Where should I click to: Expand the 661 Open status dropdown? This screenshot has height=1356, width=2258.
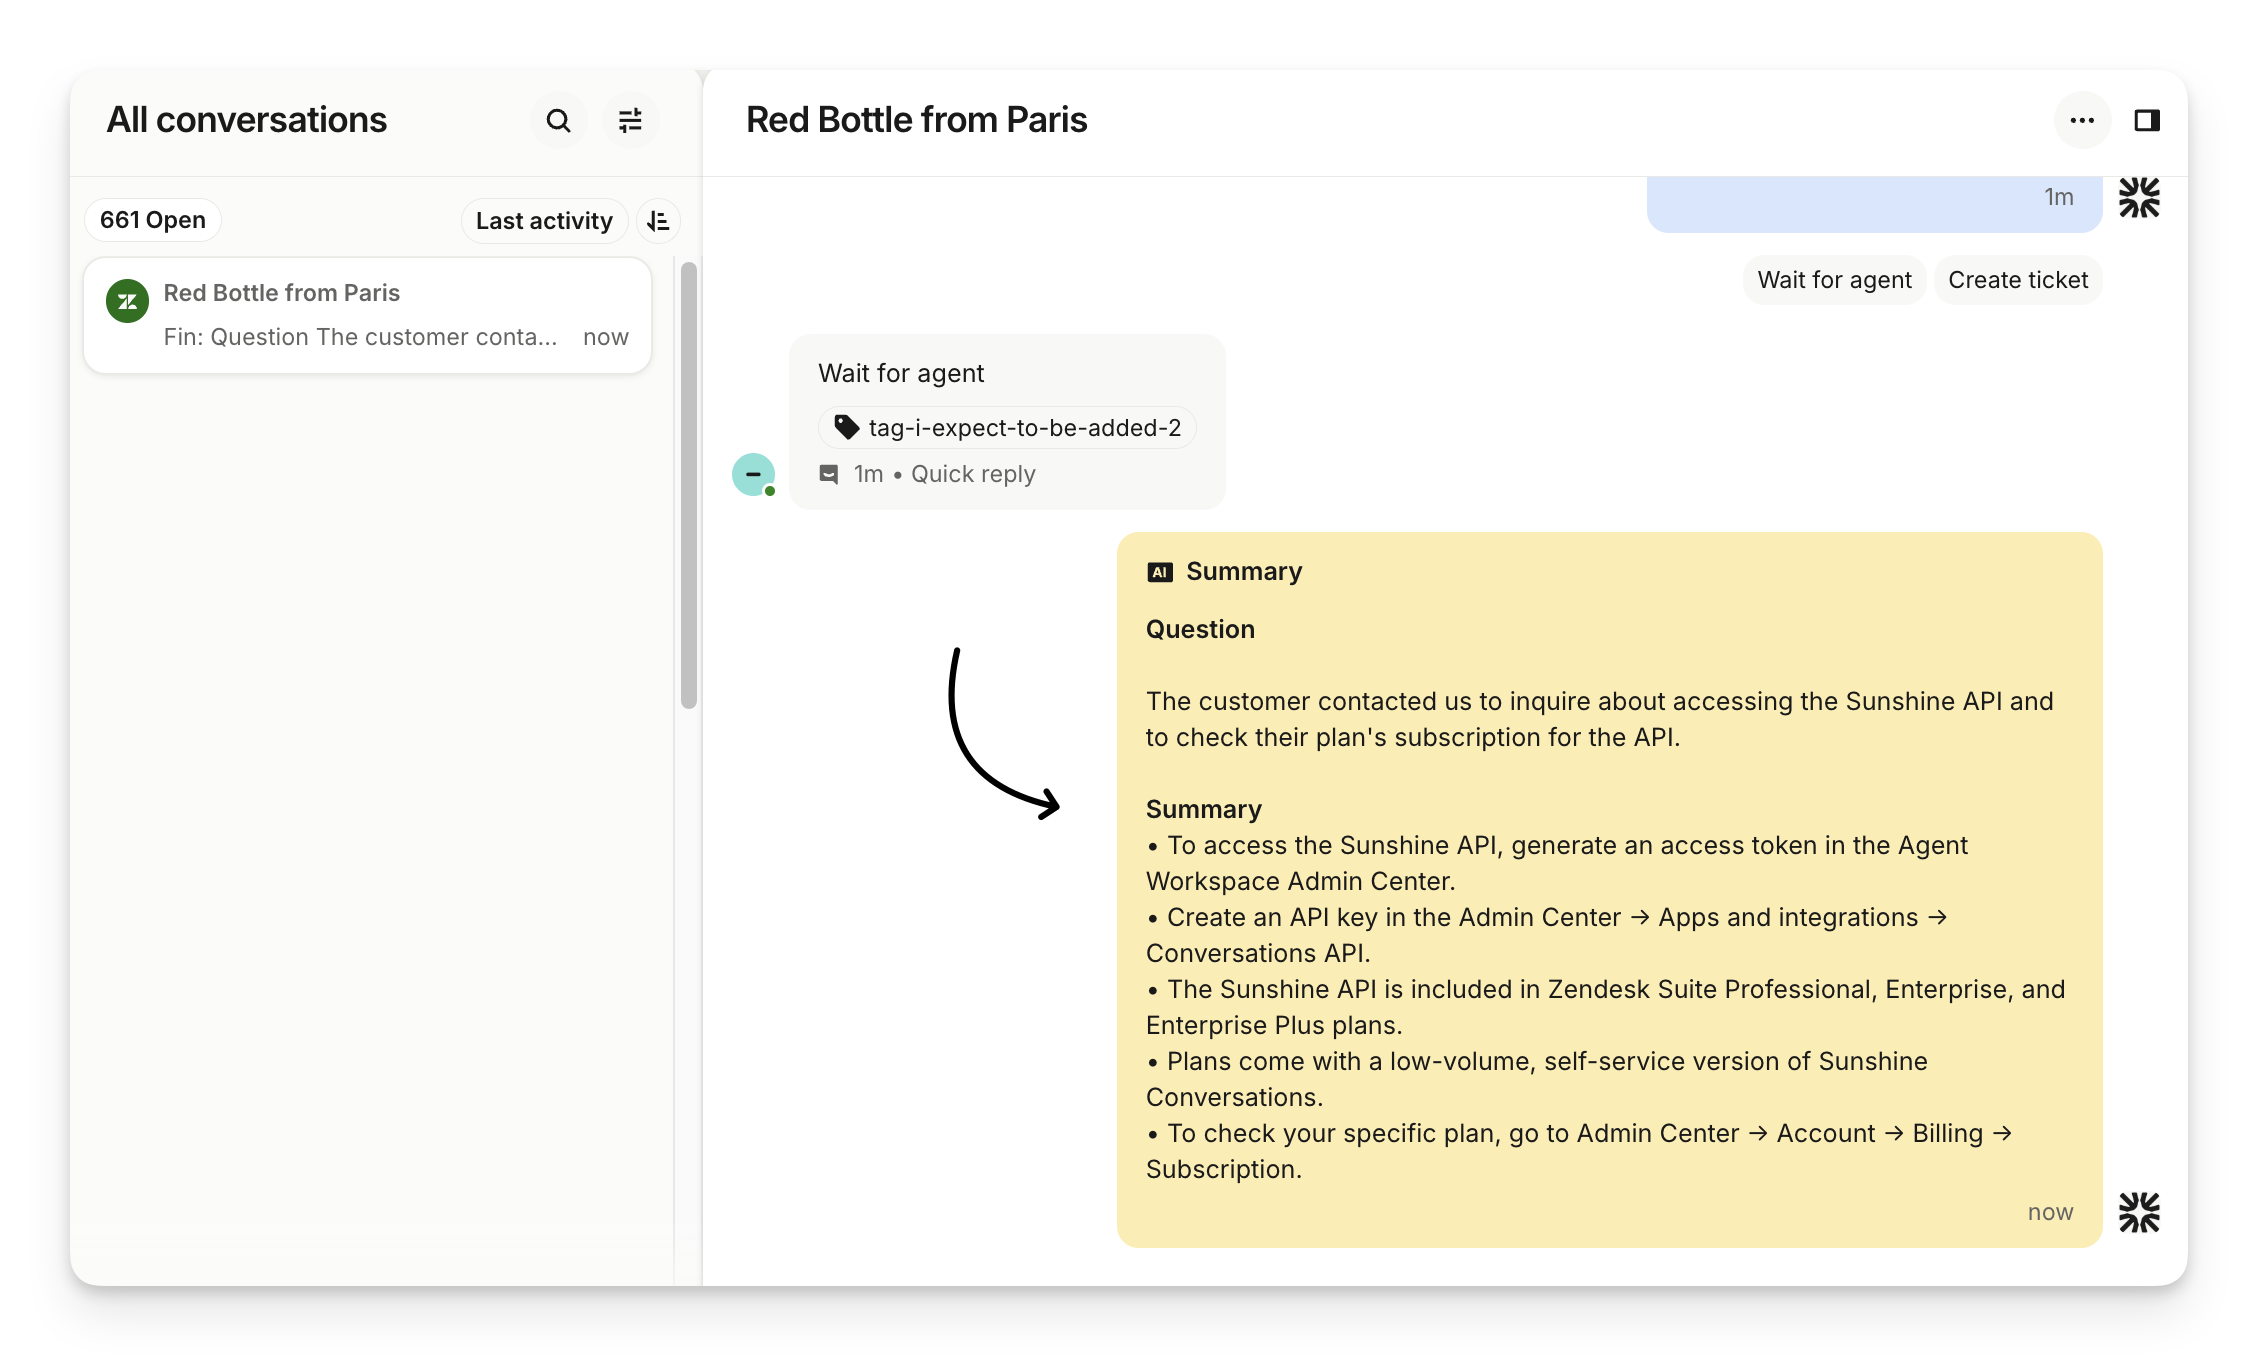coord(153,220)
